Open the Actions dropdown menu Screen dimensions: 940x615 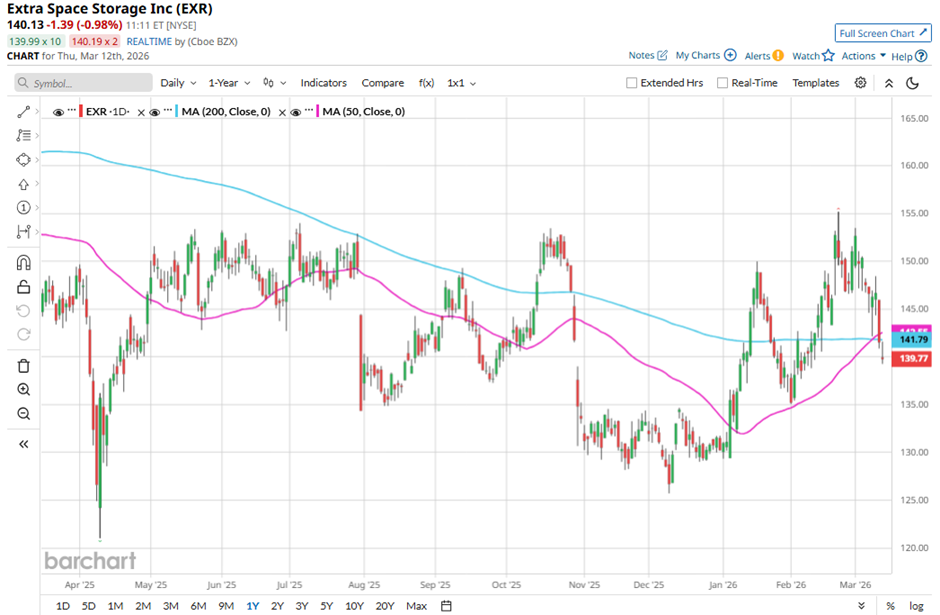pyautogui.click(x=863, y=56)
